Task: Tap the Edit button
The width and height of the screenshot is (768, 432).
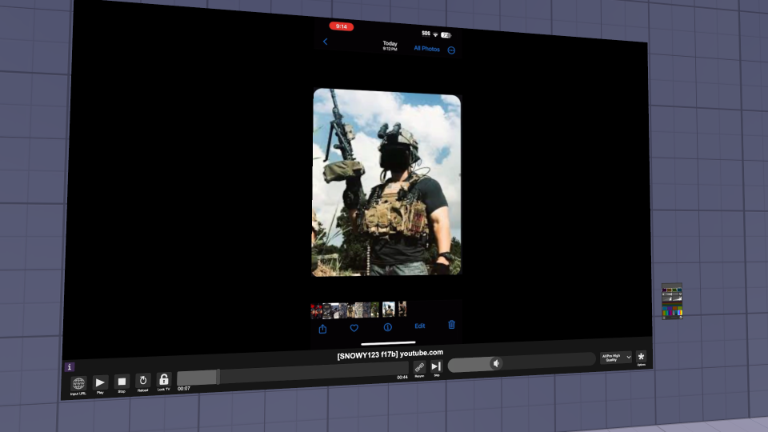Action: [x=420, y=326]
